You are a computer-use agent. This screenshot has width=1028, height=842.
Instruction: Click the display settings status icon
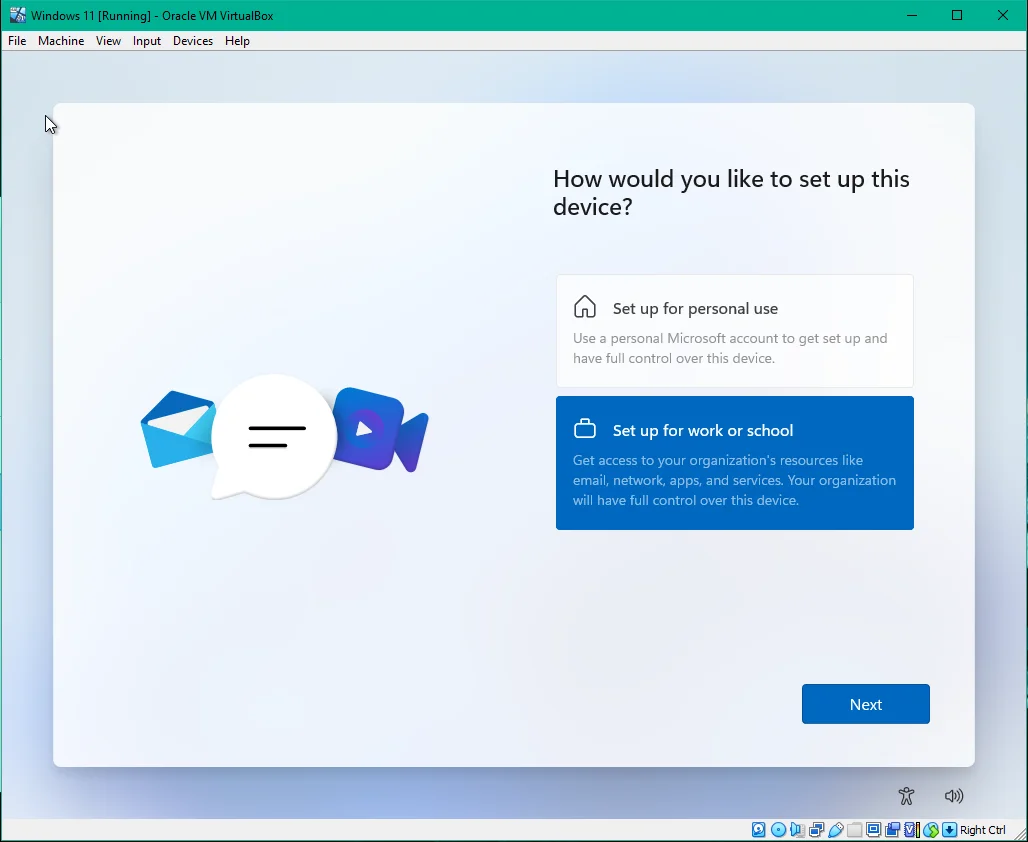tap(873, 830)
